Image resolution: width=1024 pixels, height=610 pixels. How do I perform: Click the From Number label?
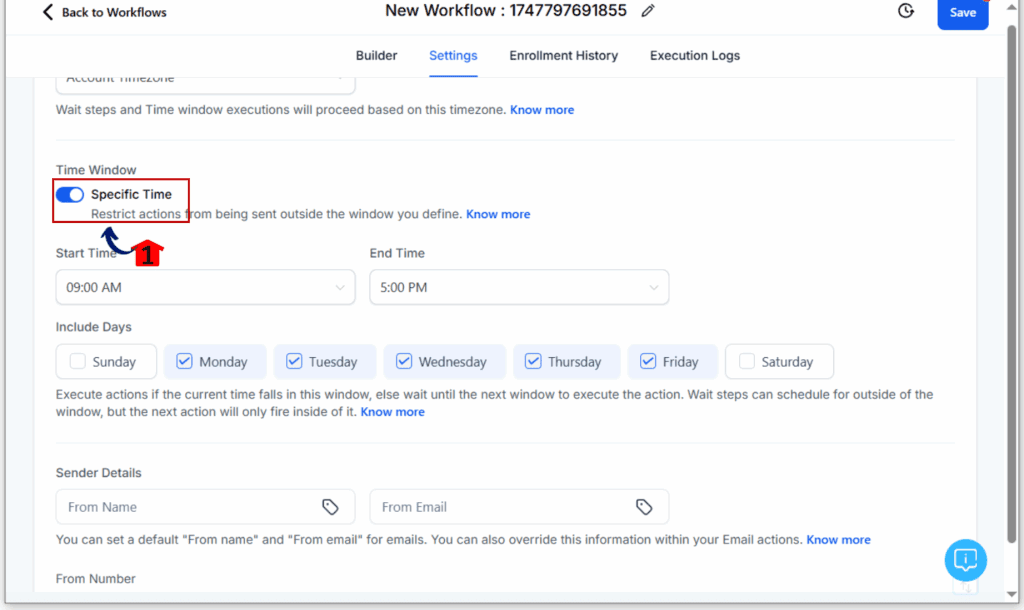[95, 579]
